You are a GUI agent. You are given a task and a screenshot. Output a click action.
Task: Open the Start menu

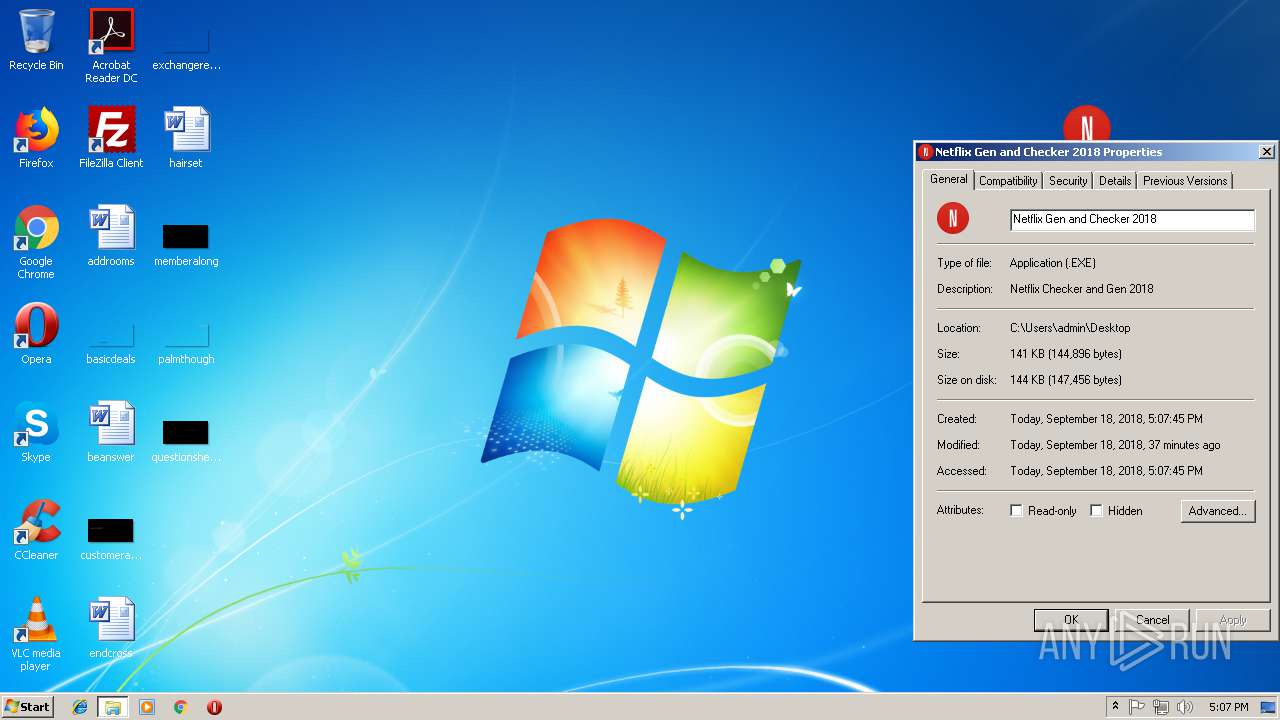point(28,707)
